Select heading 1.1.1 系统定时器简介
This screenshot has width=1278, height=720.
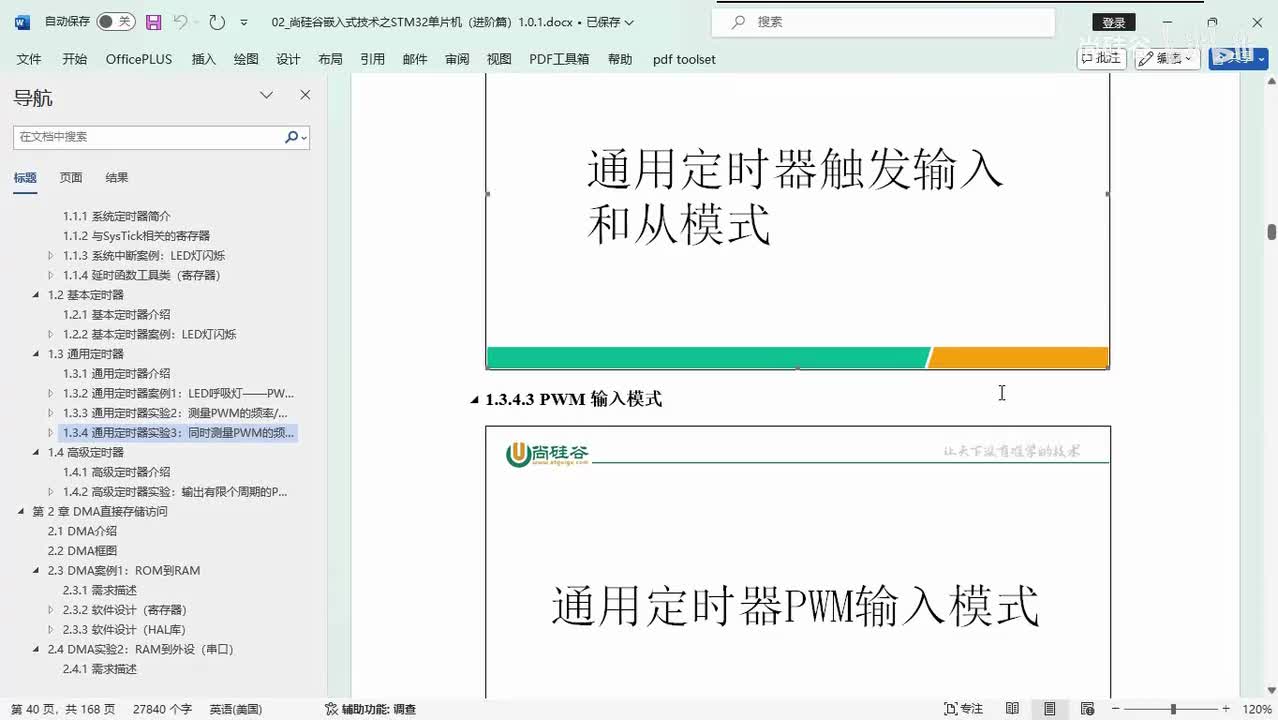117,216
